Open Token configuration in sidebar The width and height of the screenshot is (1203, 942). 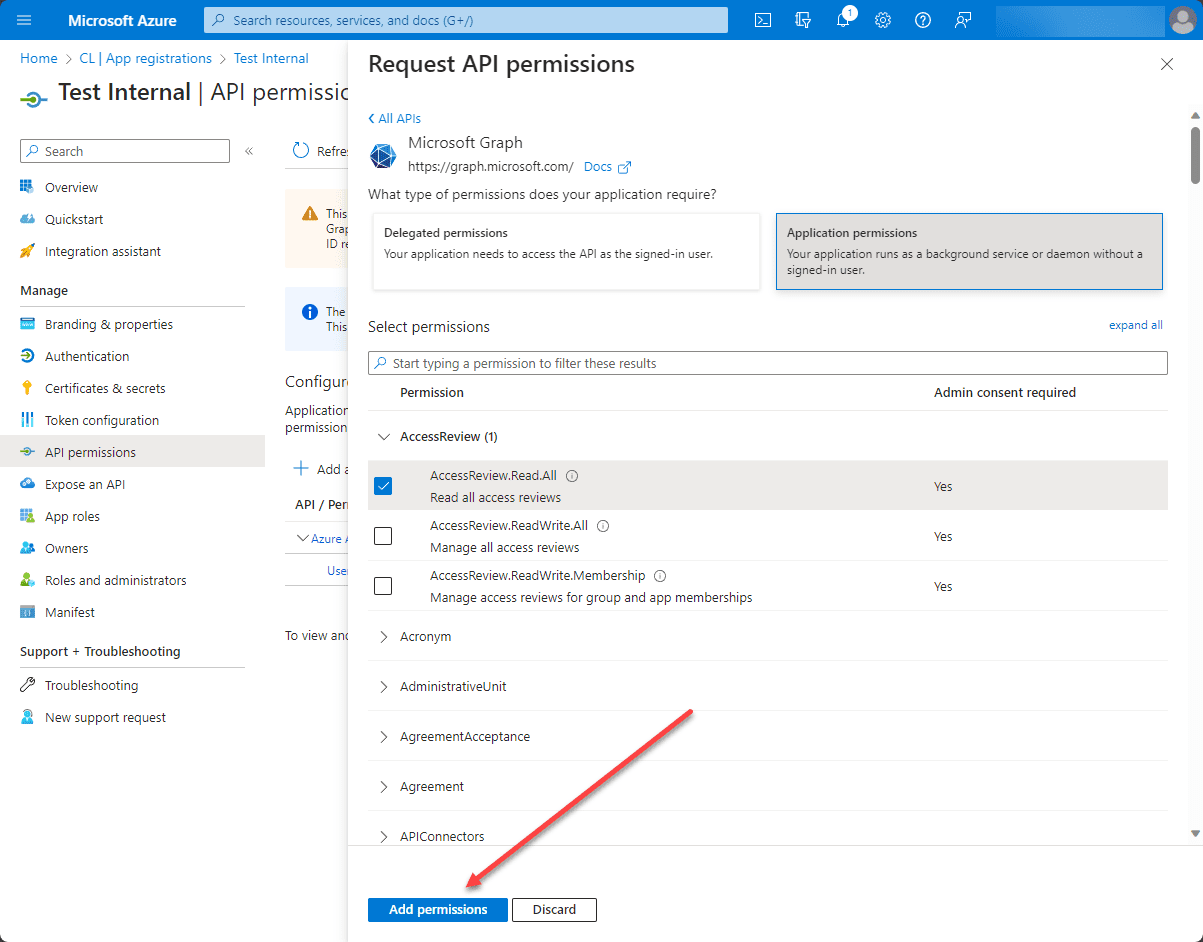[x=102, y=420]
